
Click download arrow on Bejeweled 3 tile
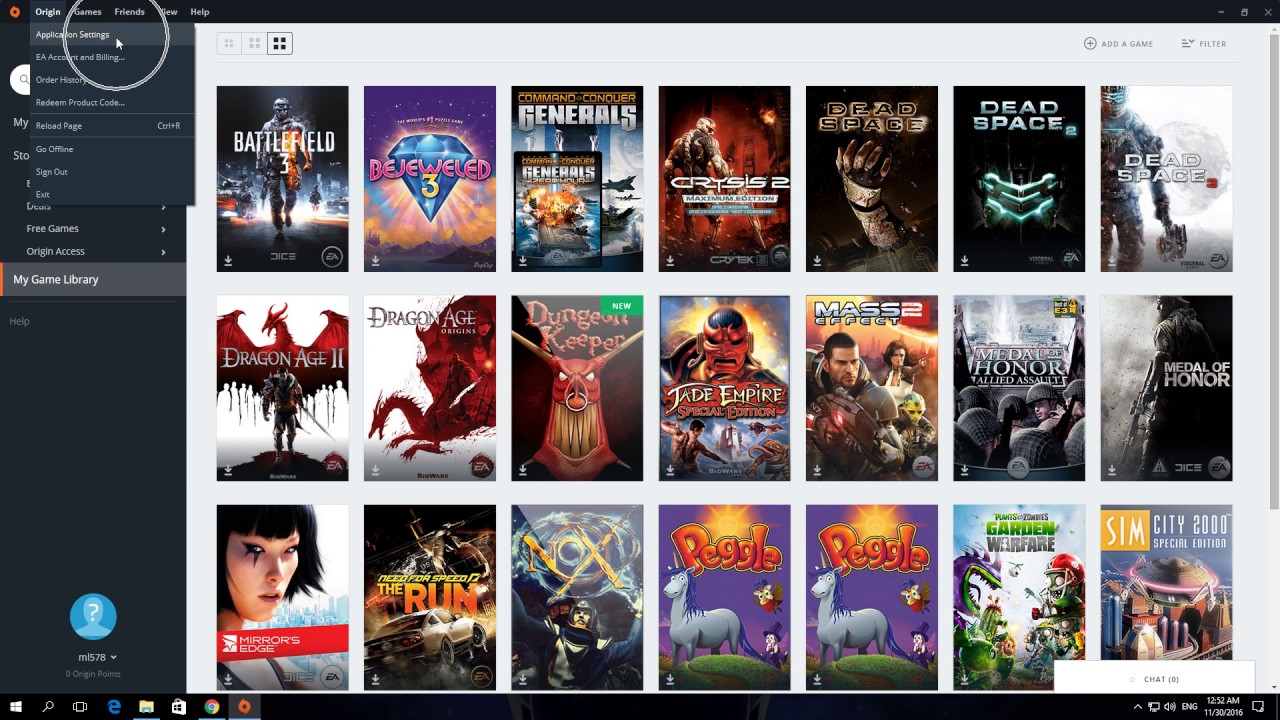coord(375,261)
